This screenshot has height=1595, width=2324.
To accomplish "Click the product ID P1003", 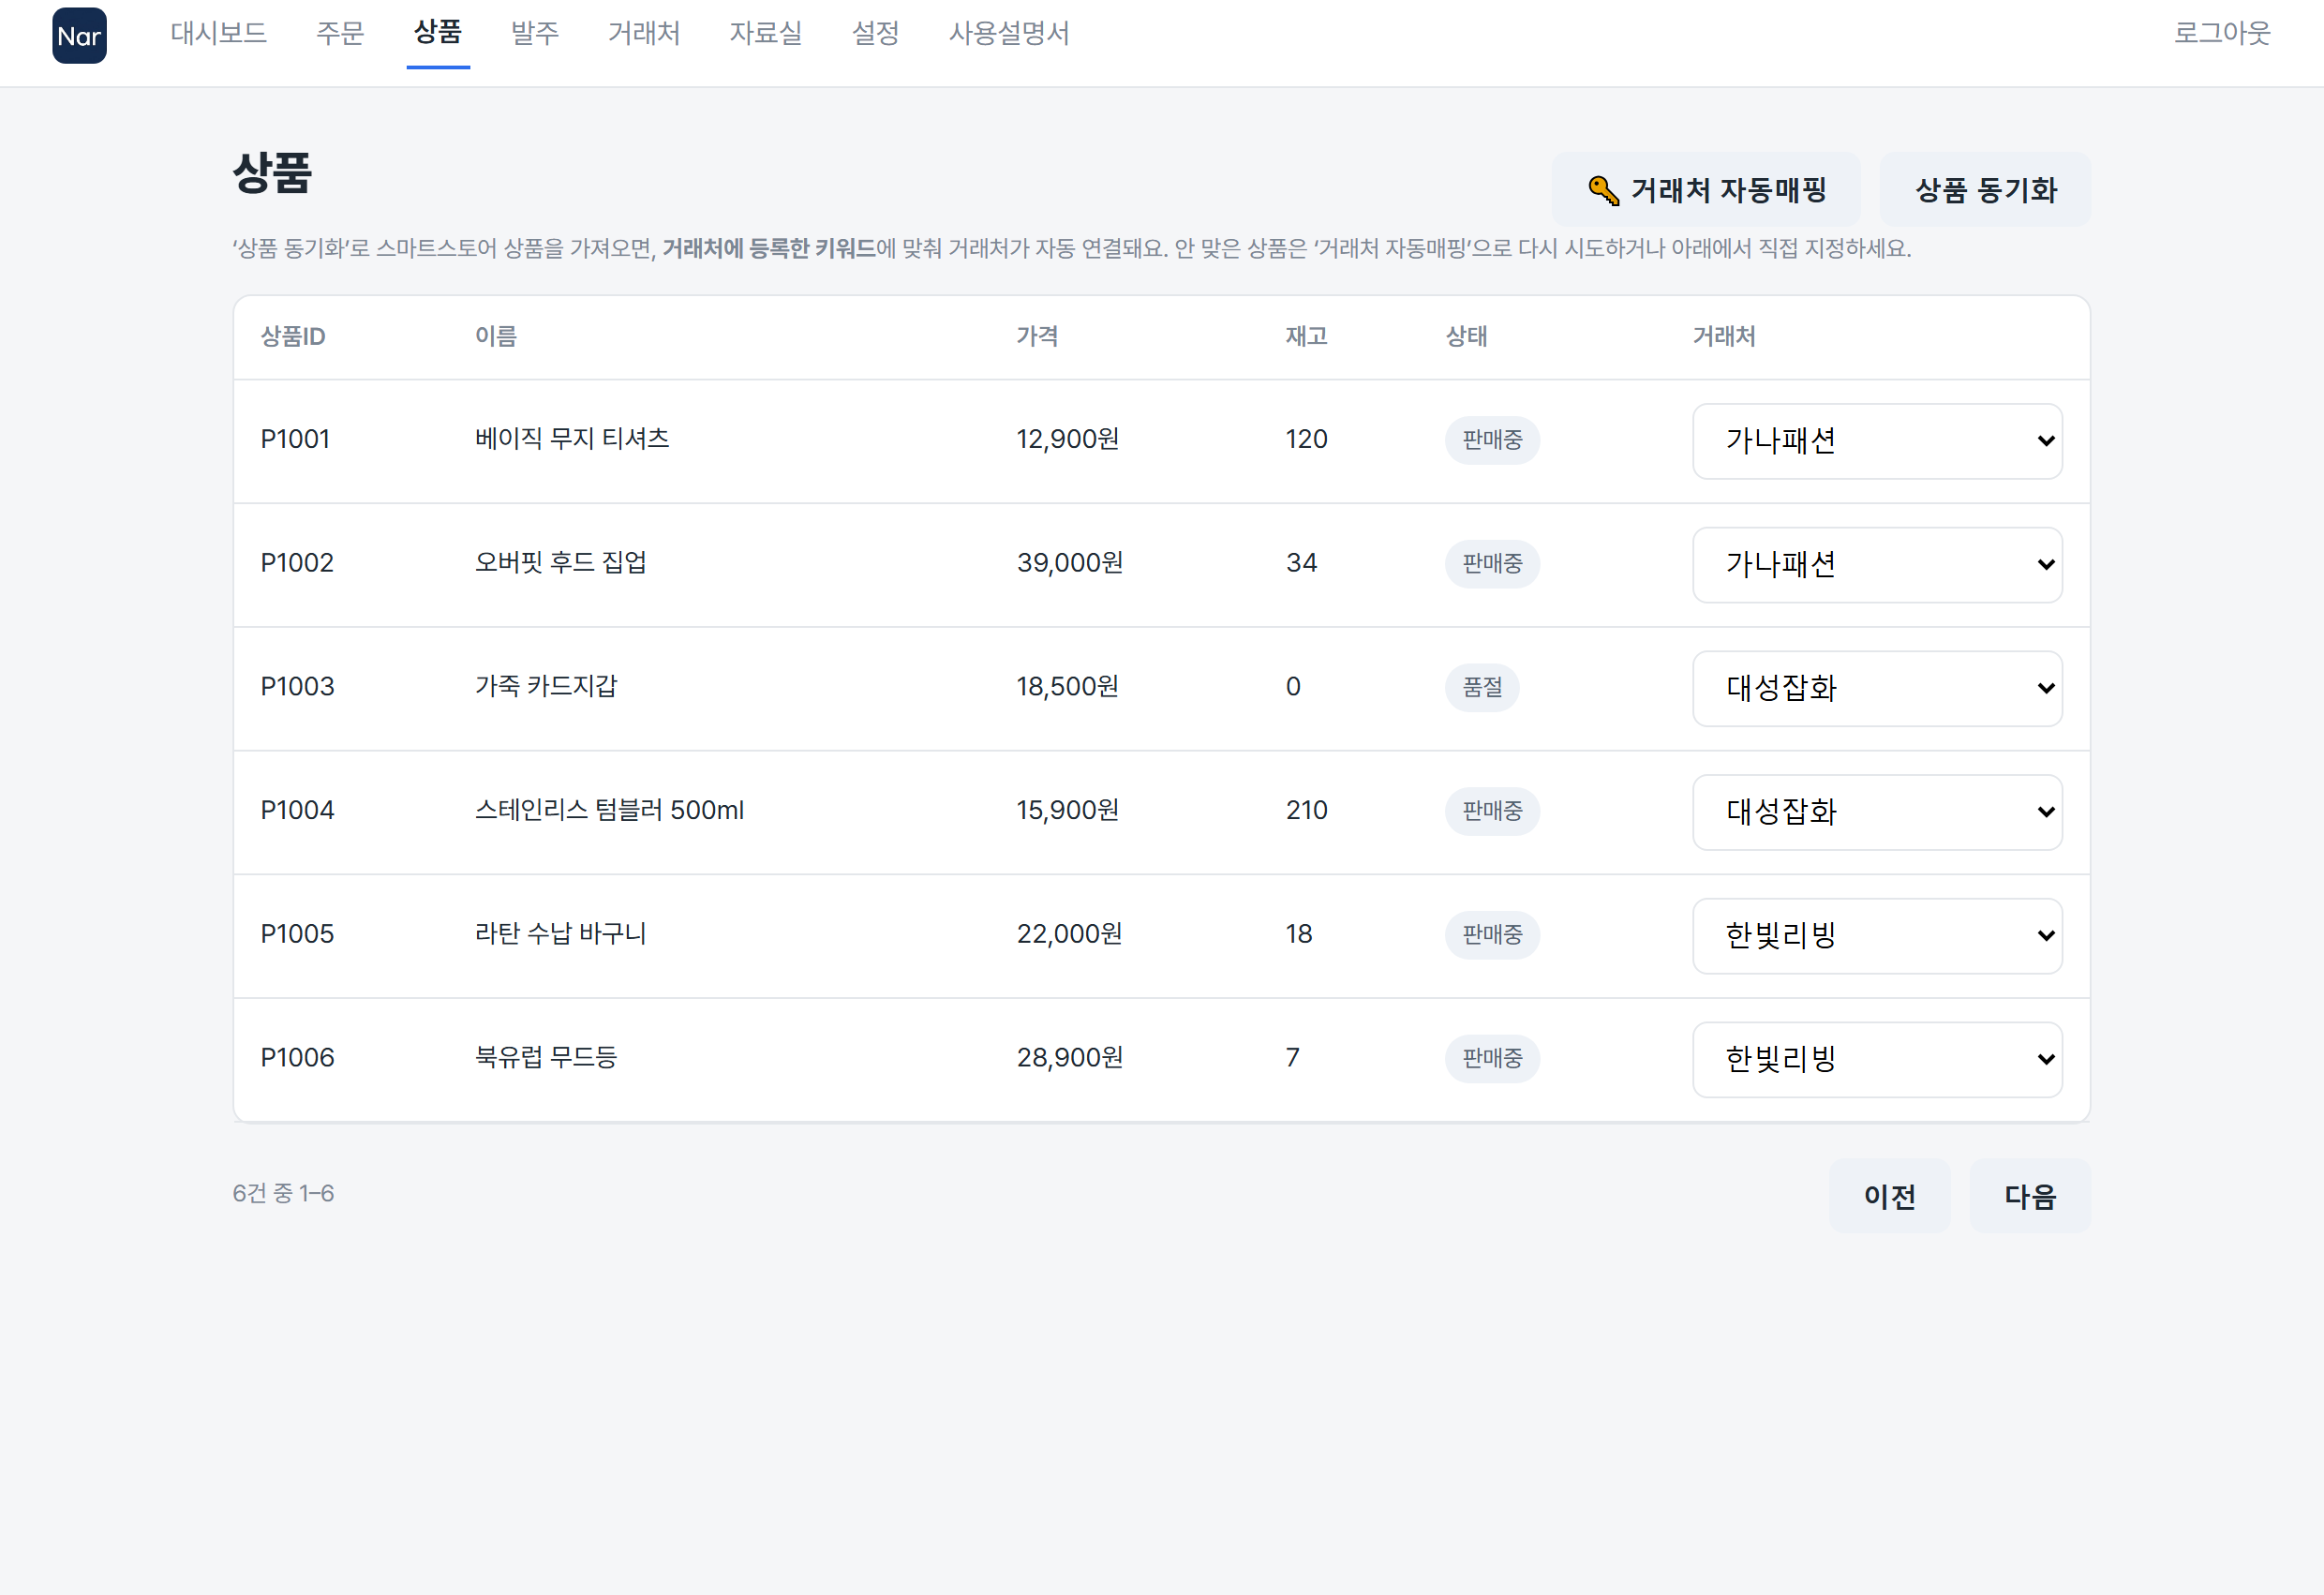I will click(297, 686).
